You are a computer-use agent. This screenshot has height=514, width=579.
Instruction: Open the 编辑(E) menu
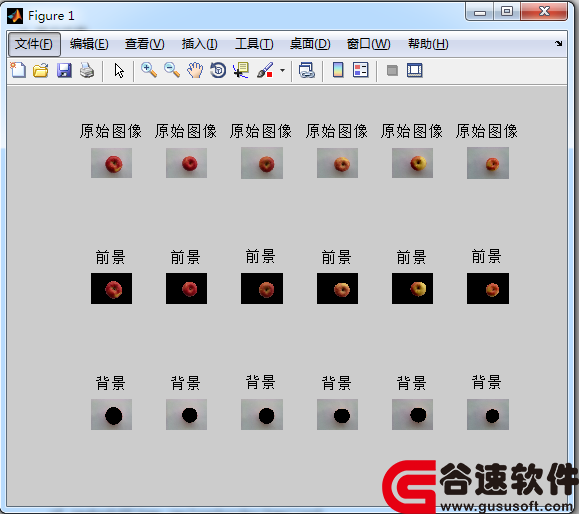[89, 44]
